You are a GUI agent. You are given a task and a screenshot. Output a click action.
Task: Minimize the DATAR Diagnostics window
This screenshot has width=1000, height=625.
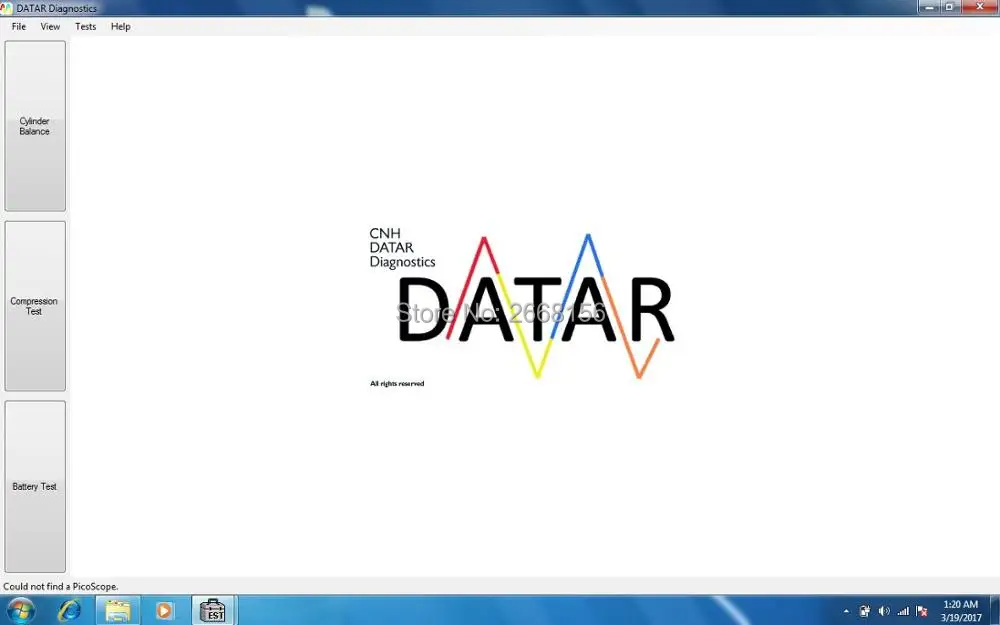tap(929, 7)
